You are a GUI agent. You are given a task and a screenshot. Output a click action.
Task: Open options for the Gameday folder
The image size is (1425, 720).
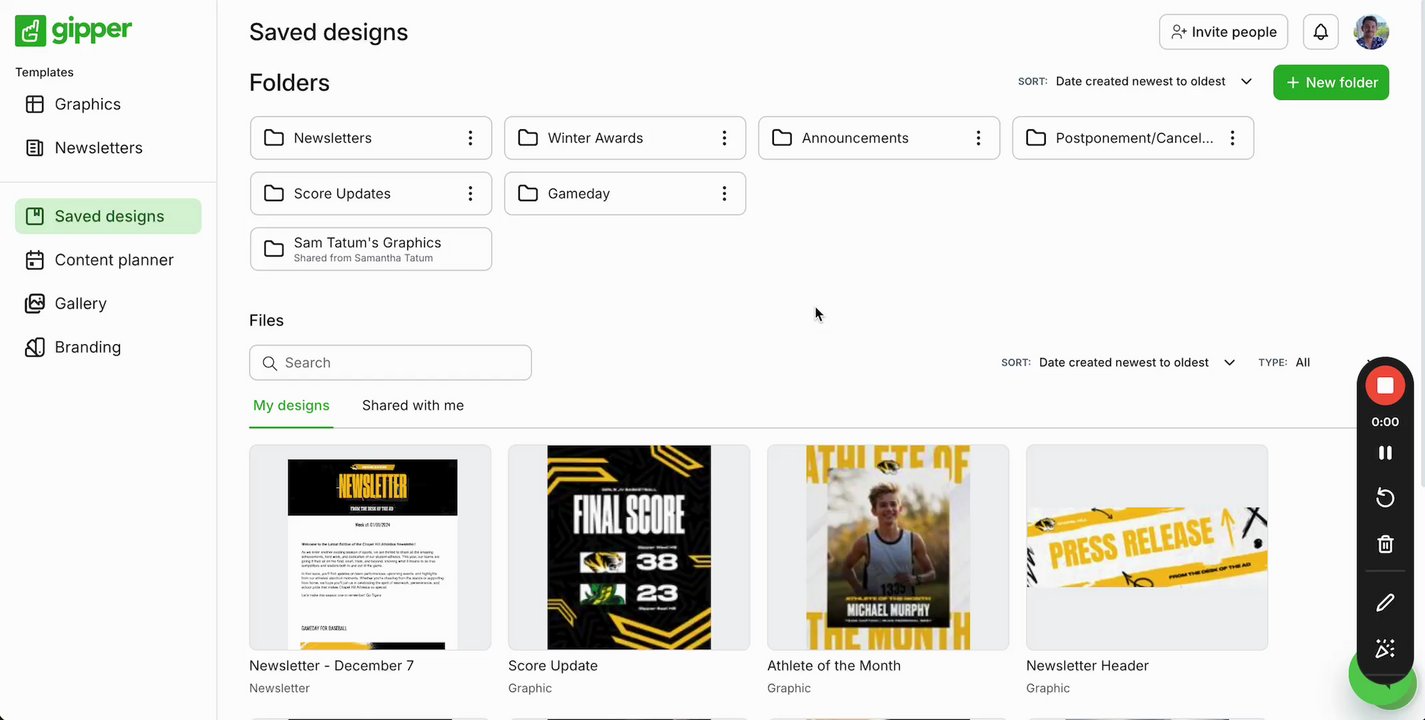724,194
